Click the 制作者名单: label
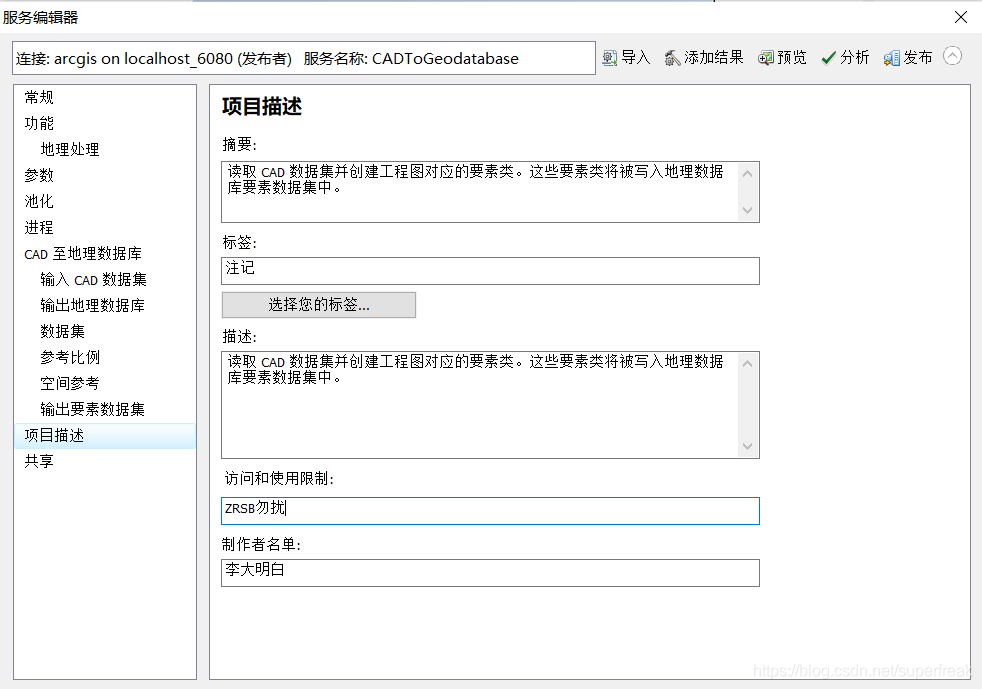The height and width of the screenshot is (689, 982). 261,544
